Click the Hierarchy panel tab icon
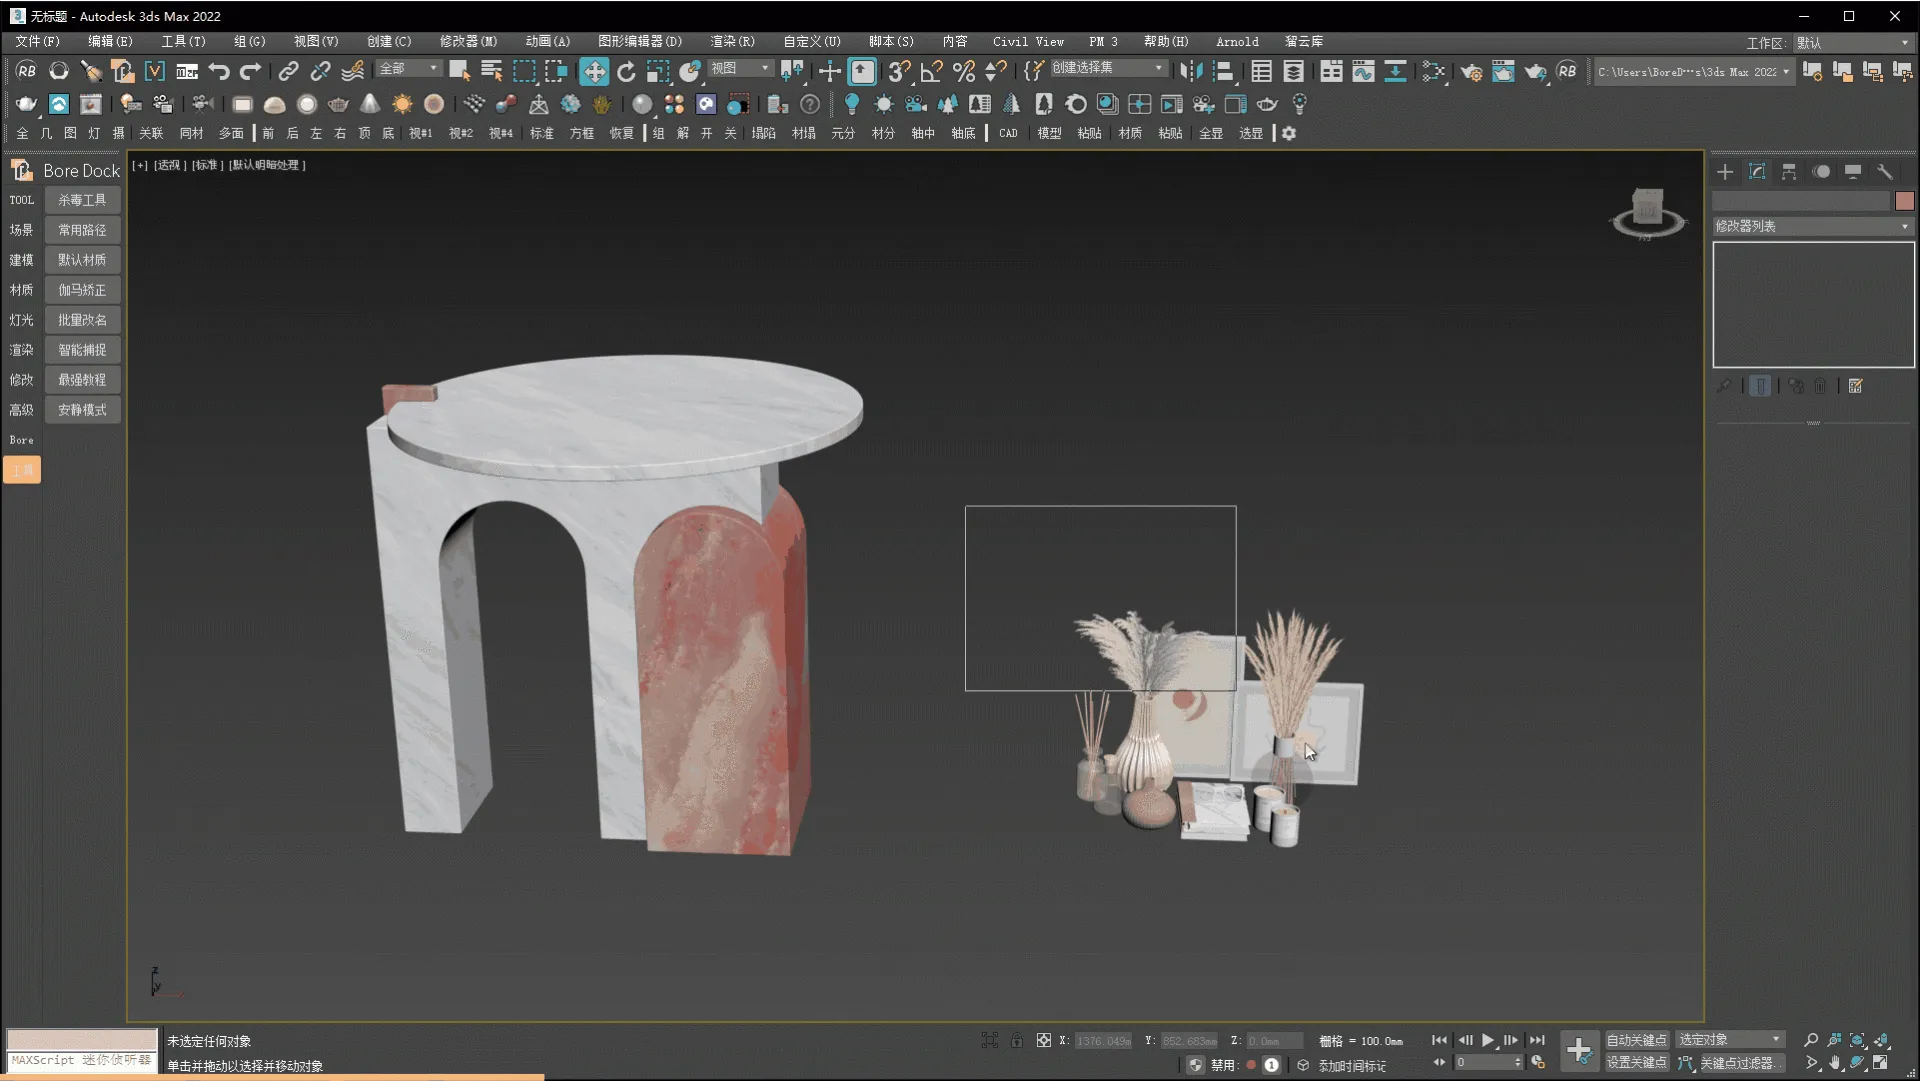 pyautogui.click(x=1789, y=172)
